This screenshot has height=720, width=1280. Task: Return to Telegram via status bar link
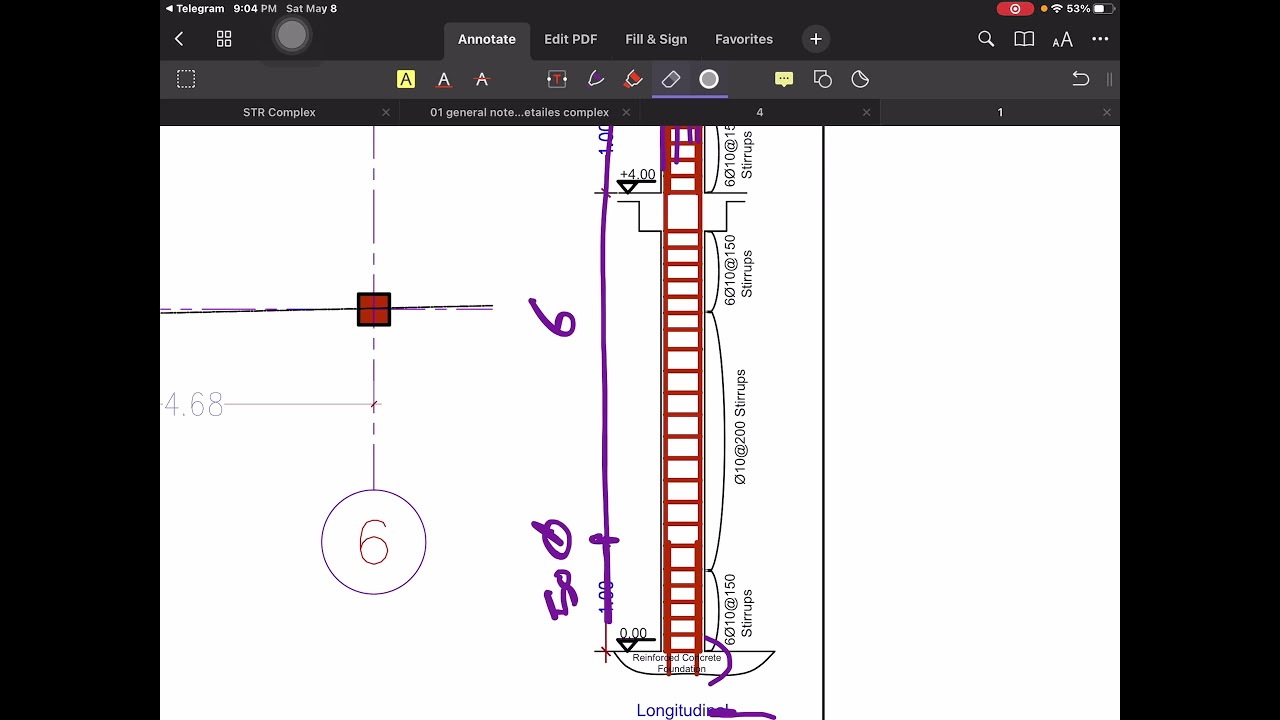coord(195,8)
